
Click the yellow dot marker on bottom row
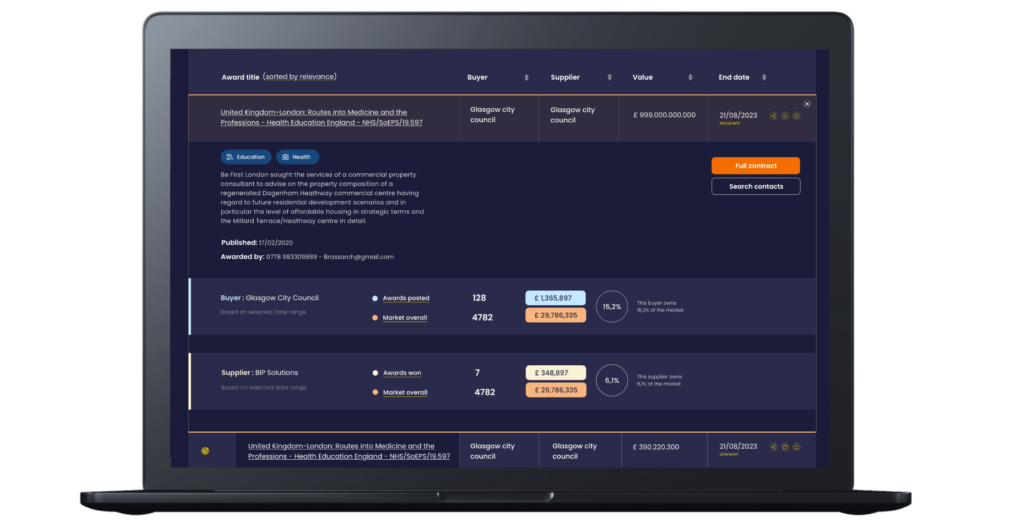pyautogui.click(x=205, y=451)
